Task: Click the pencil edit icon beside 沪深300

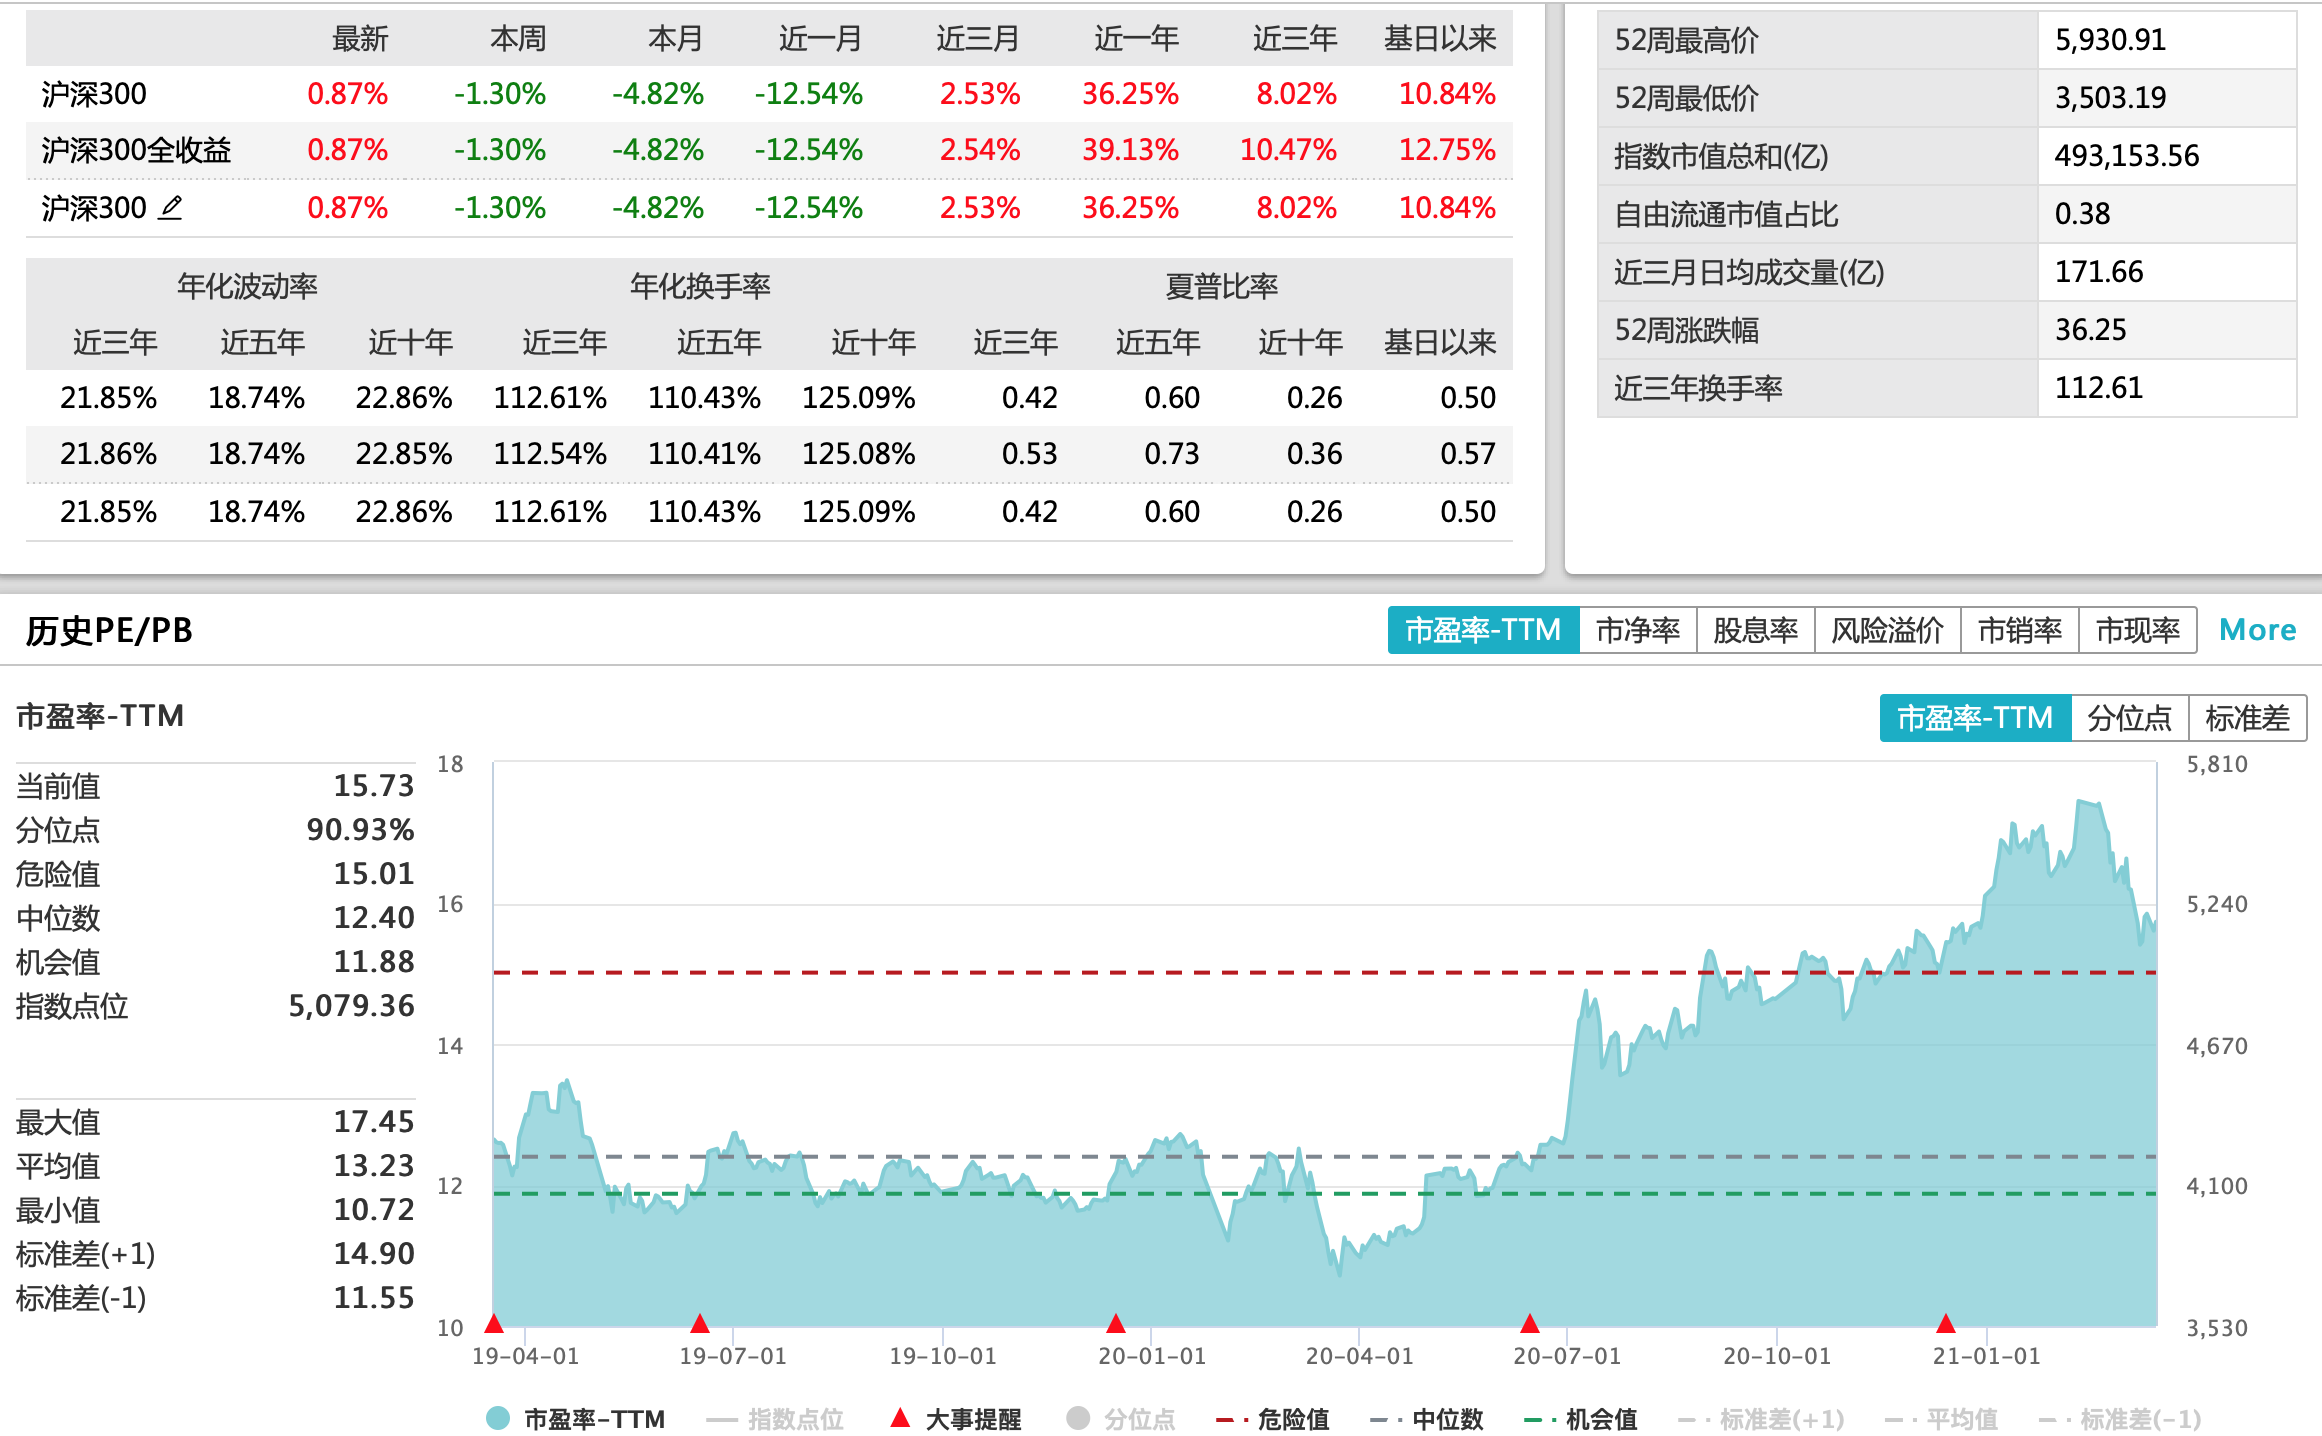Action: [x=171, y=208]
